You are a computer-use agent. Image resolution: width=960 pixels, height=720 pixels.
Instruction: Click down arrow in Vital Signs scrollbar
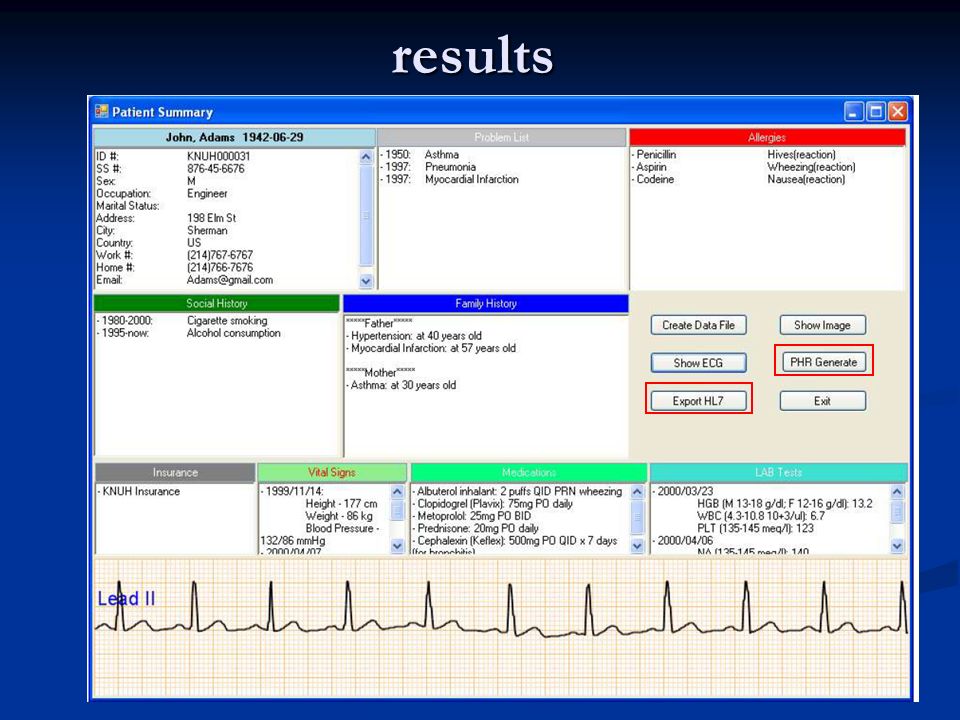pyautogui.click(x=397, y=545)
